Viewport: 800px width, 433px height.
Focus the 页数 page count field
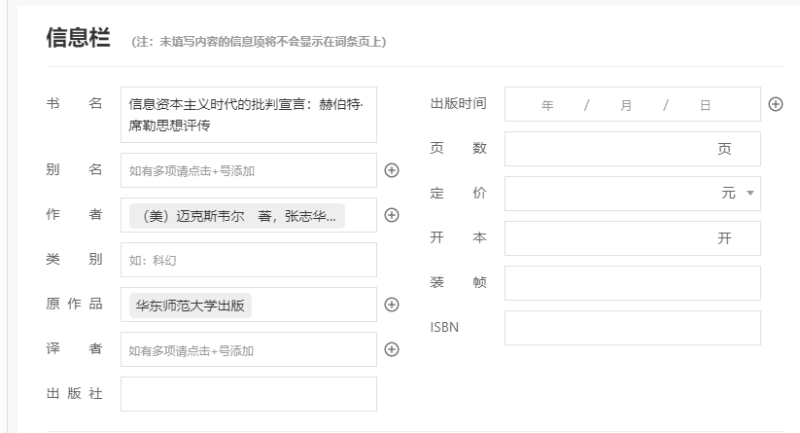(632, 149)
